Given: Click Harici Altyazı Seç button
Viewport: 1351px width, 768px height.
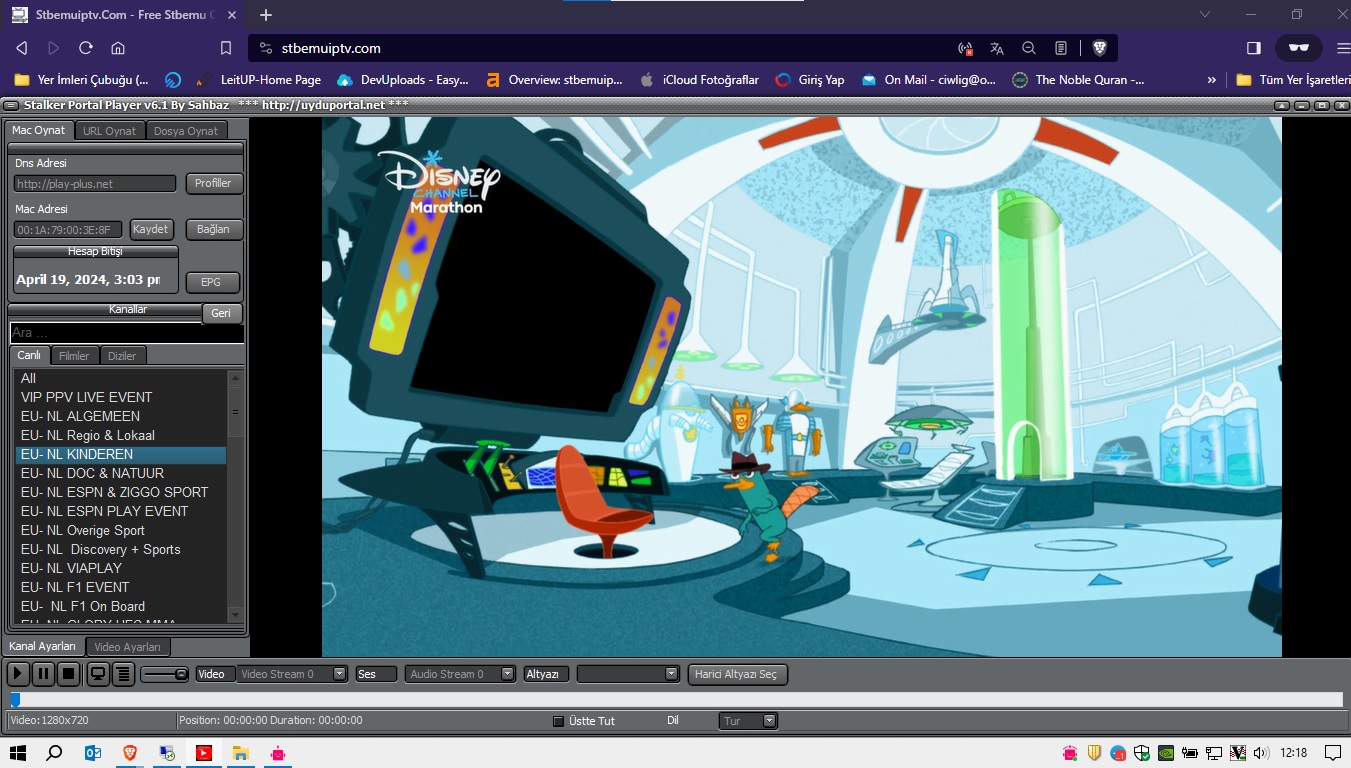Looking at the screenshot, I should coord(738,674).
